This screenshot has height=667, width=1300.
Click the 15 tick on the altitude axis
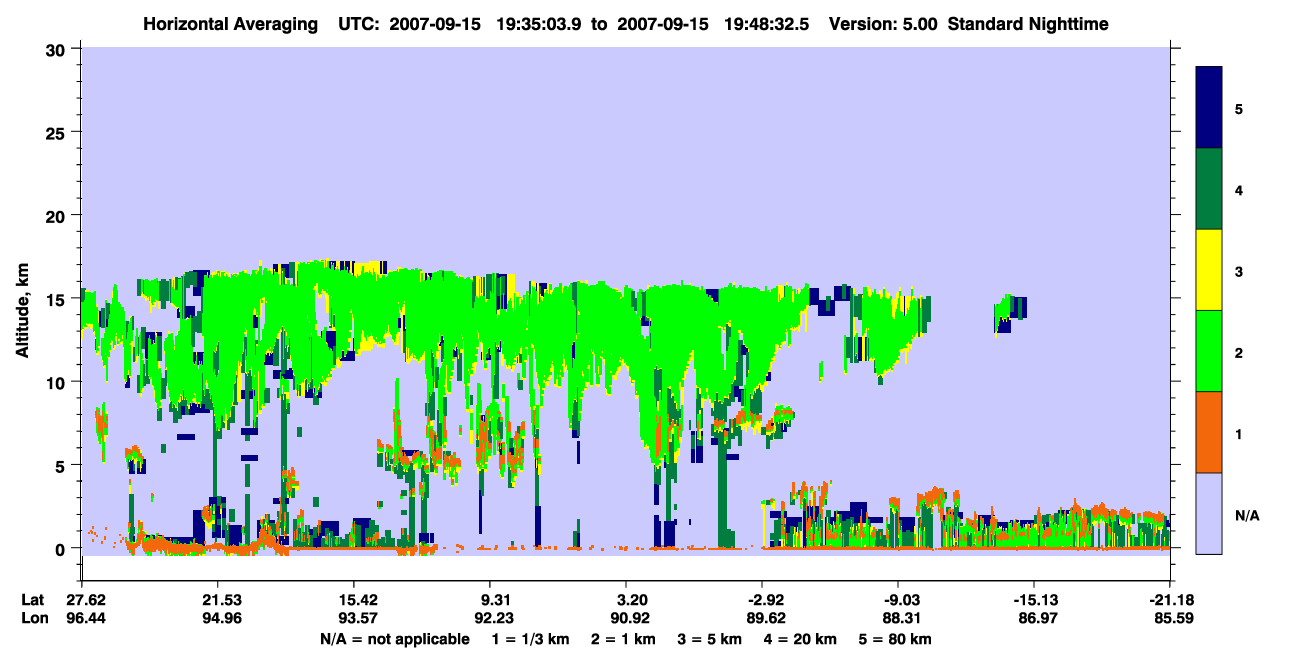click(x=59, y=299)
